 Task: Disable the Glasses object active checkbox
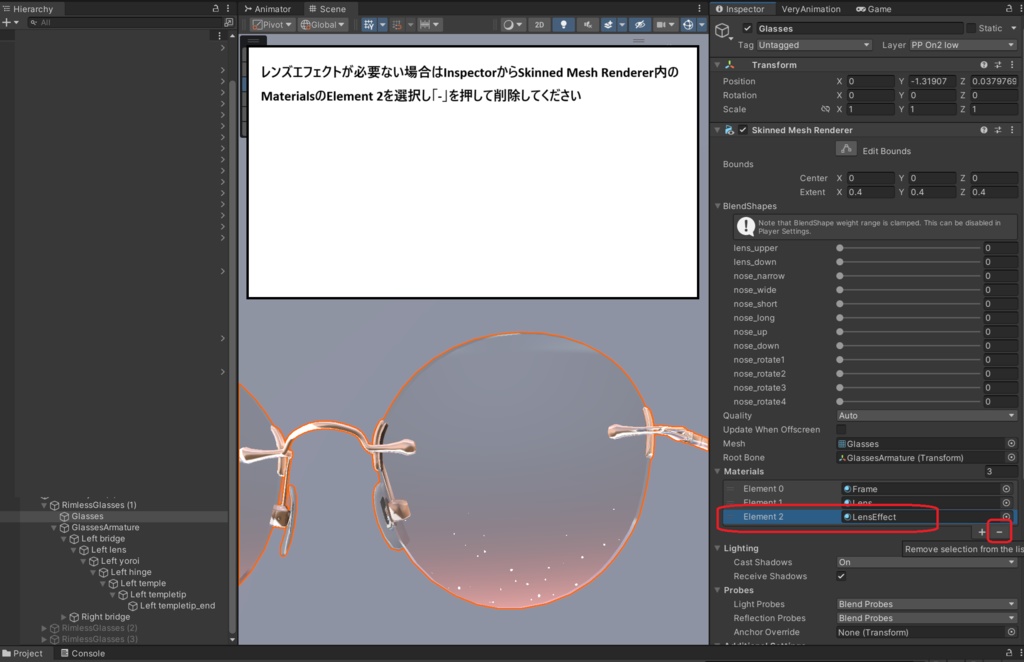[x=747, y=29]
